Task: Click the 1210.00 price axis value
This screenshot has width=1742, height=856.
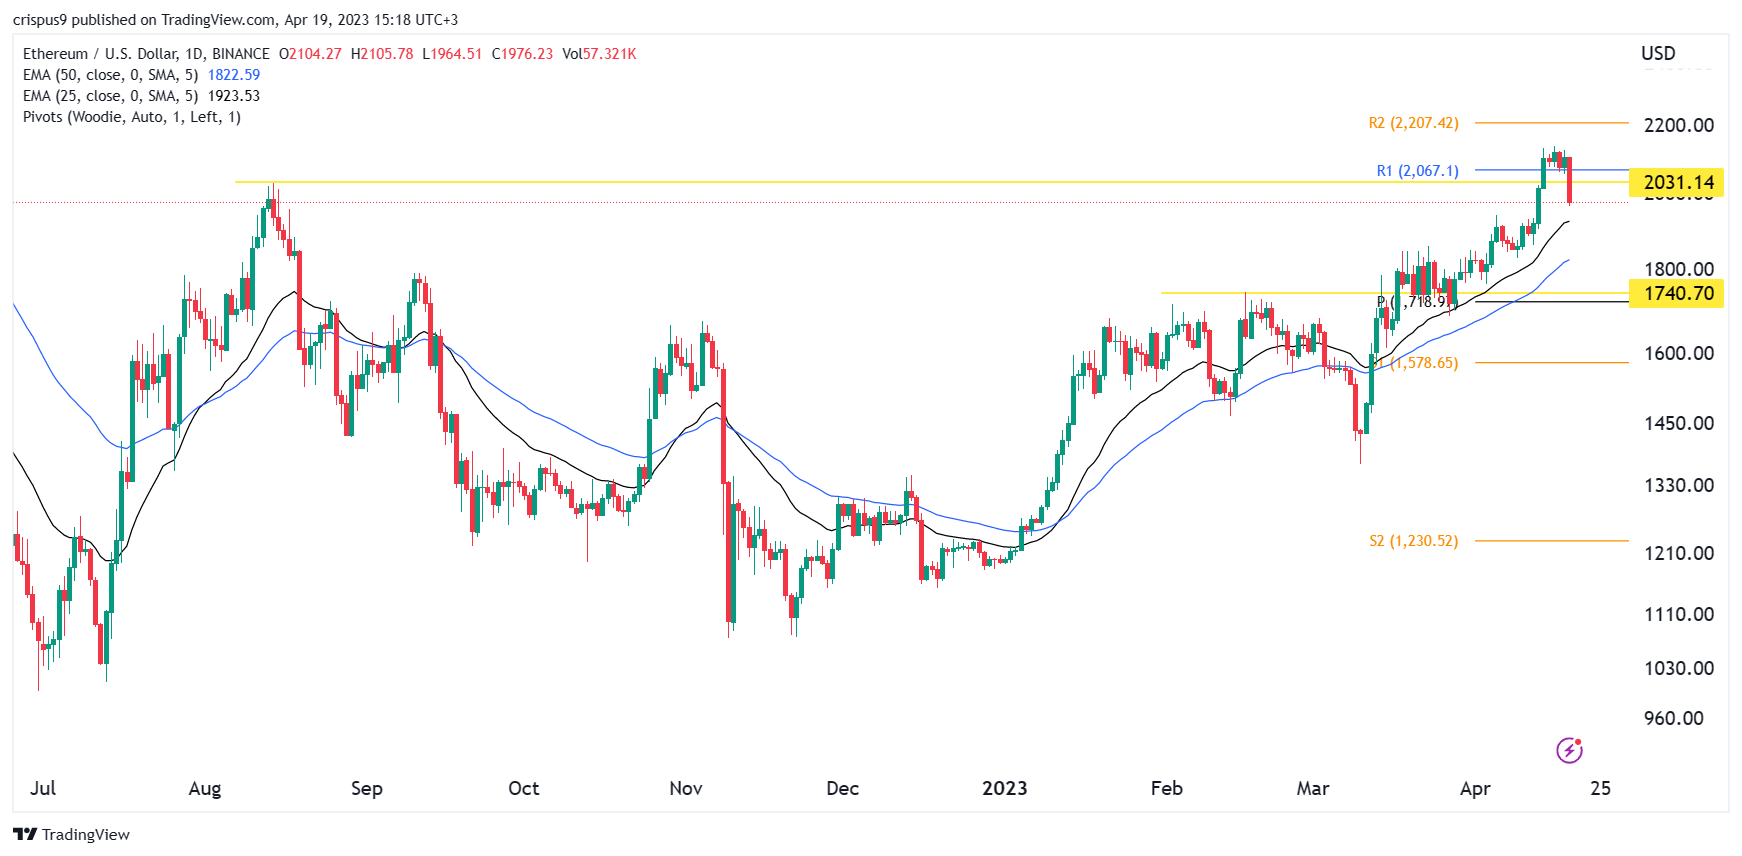Action: tap(1679, 553)
